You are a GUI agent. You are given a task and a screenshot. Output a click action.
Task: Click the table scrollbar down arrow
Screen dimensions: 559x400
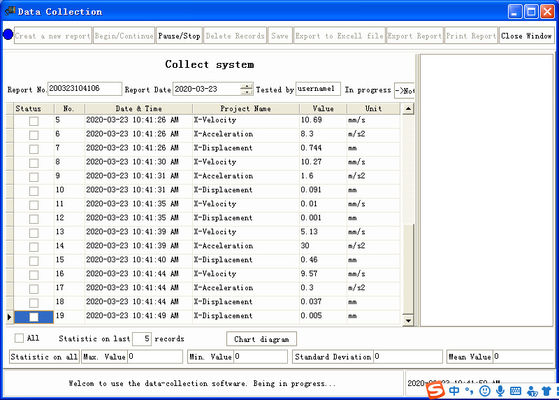pyautogui.click(x=408, y=320)
